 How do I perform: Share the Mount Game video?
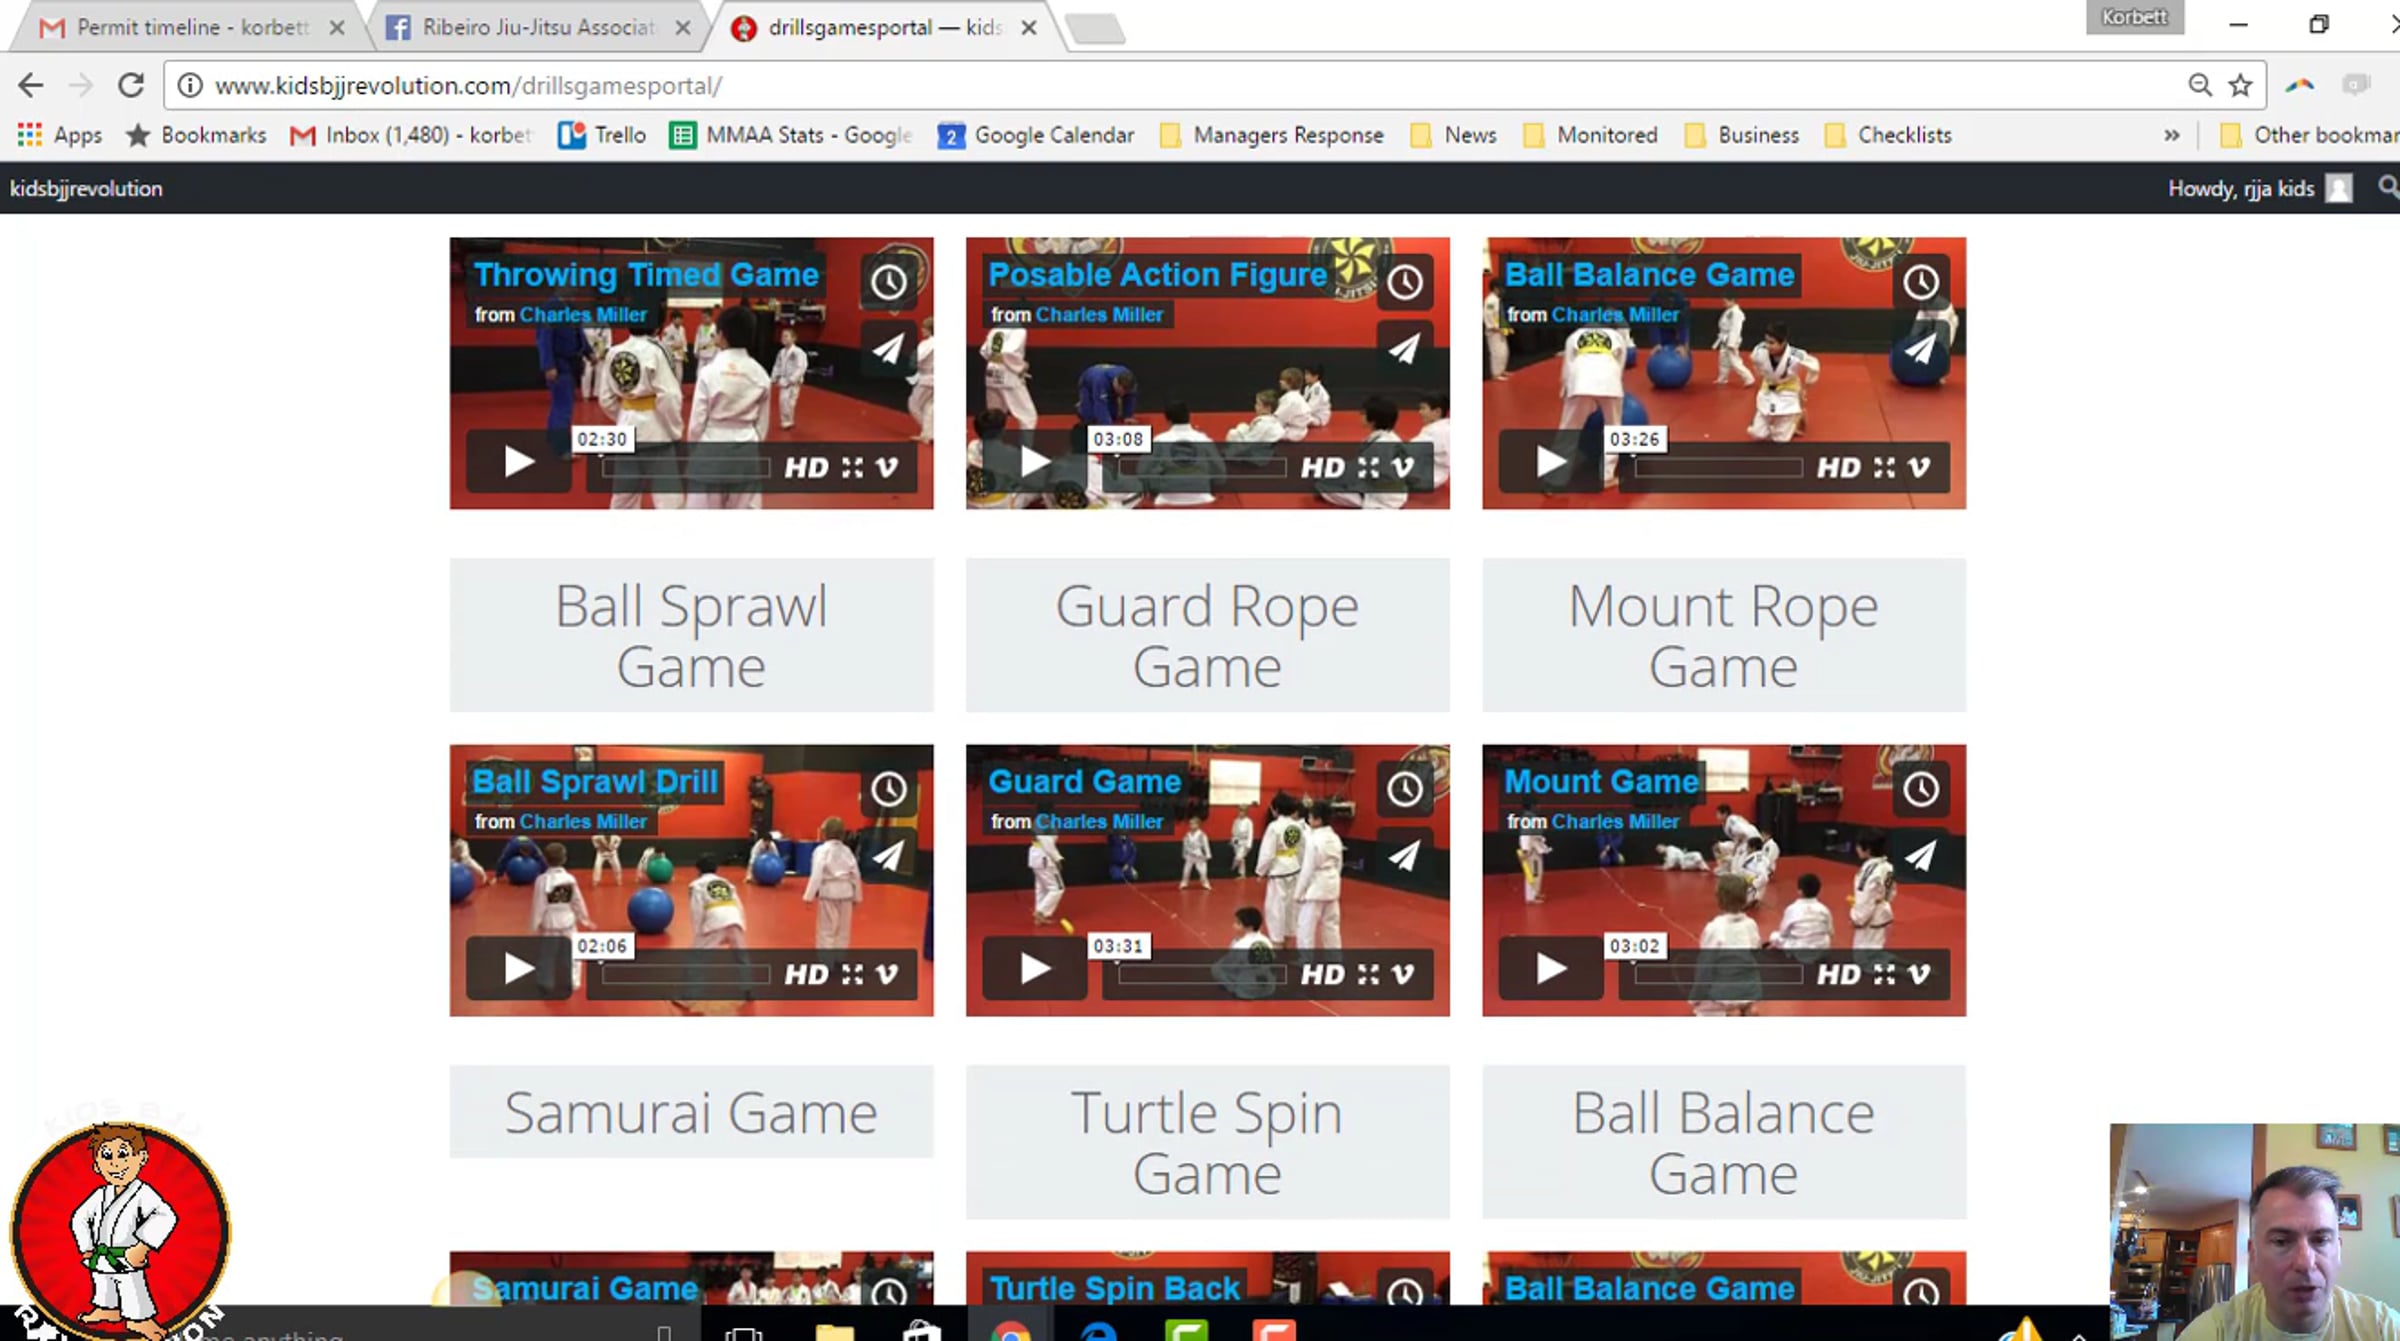point(1920,856)
